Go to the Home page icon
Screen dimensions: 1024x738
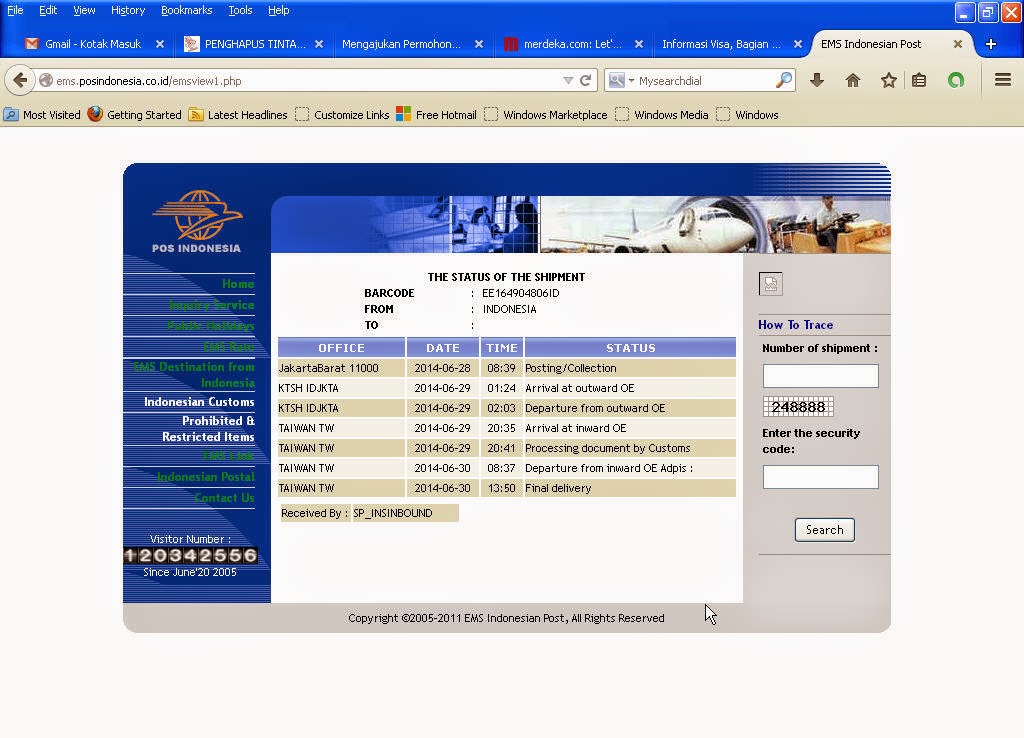point(852,80)
